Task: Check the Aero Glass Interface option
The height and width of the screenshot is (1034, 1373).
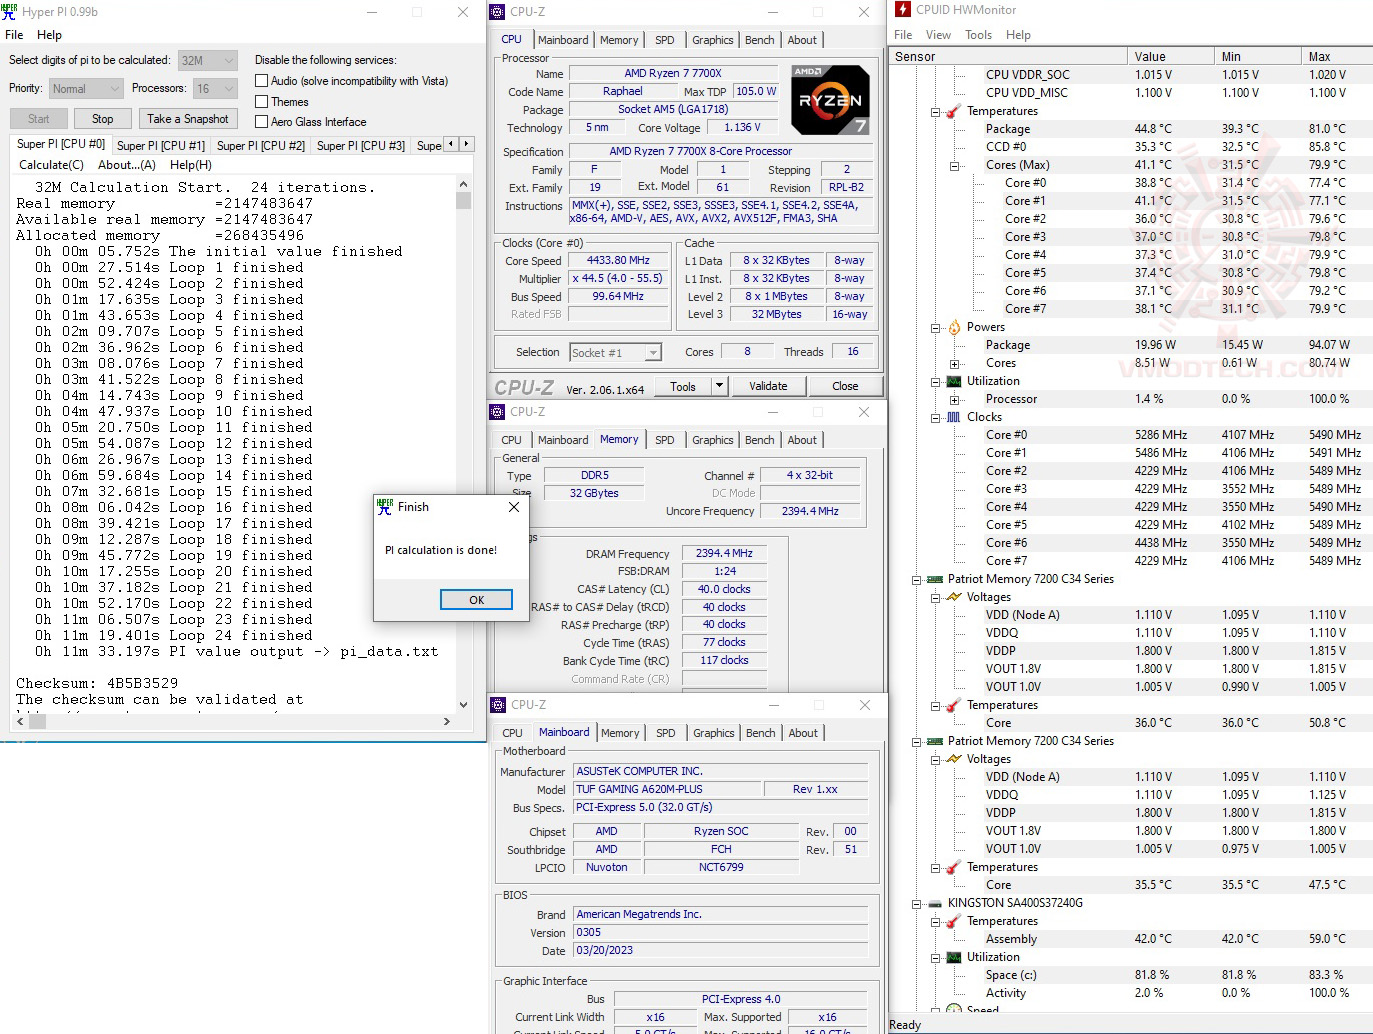Action: tap(262, 122)
